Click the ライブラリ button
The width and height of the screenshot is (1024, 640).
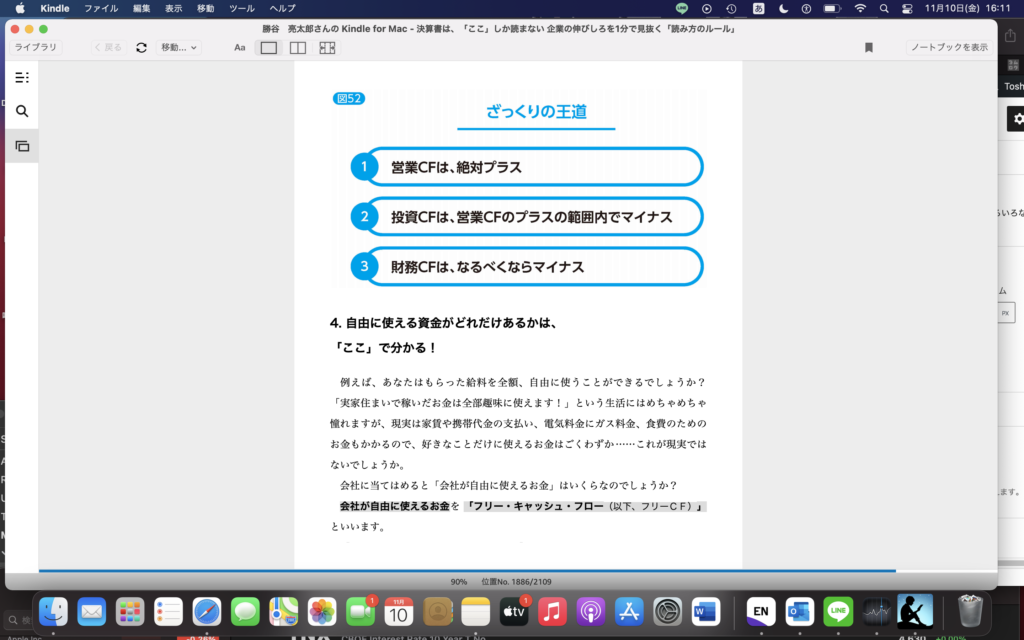(x=36, y=47)
